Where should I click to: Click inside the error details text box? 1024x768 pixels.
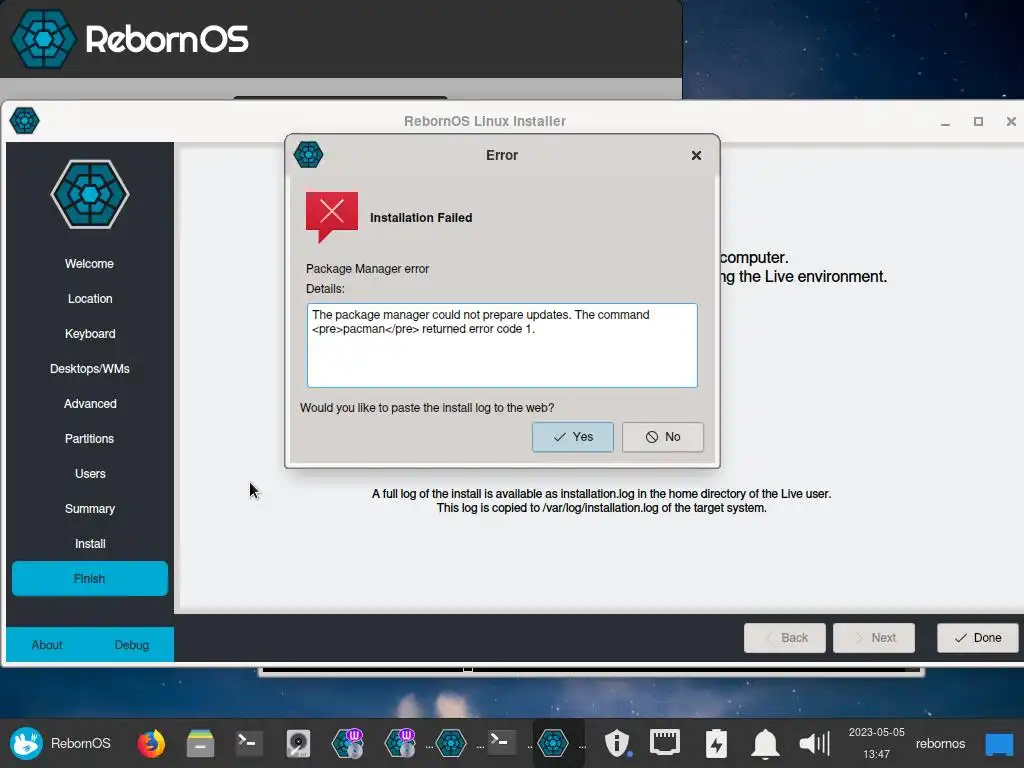(x=502, y=345)
